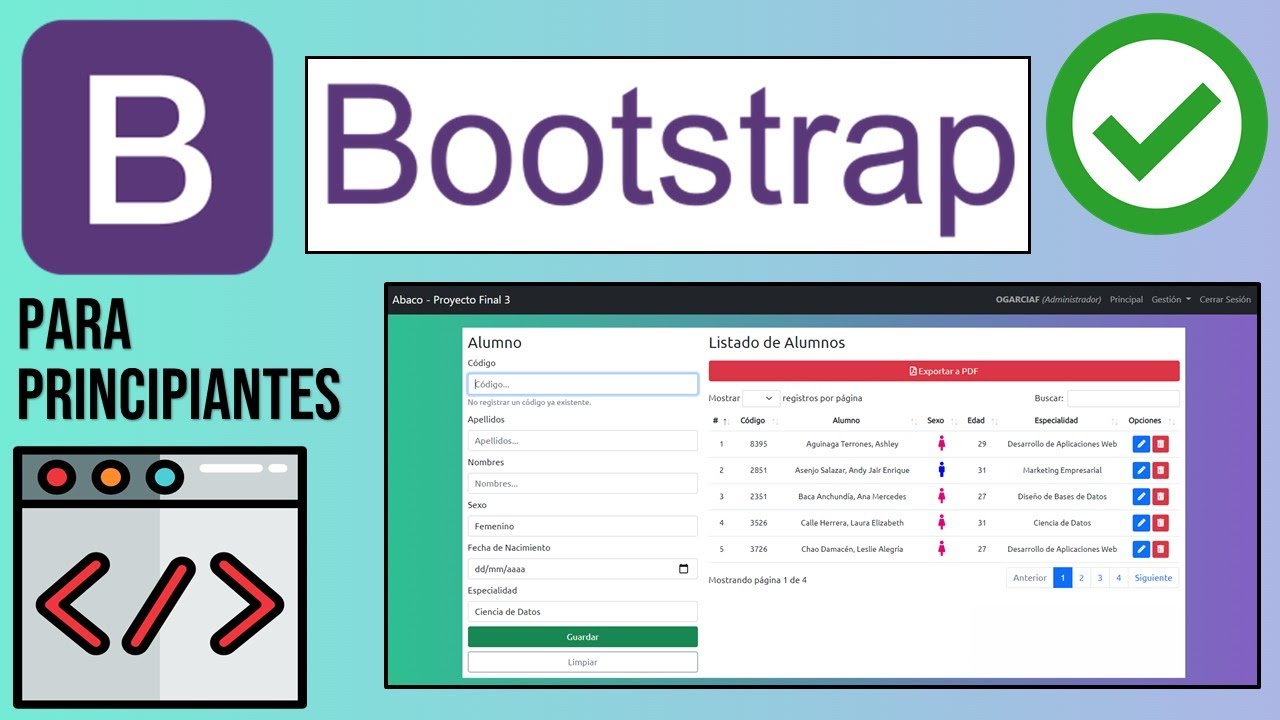This screenshot has width=1280, height=720.
Task: Edit the Chao Damacén, Leslie Alegría row
Action: coord(1141,549)
